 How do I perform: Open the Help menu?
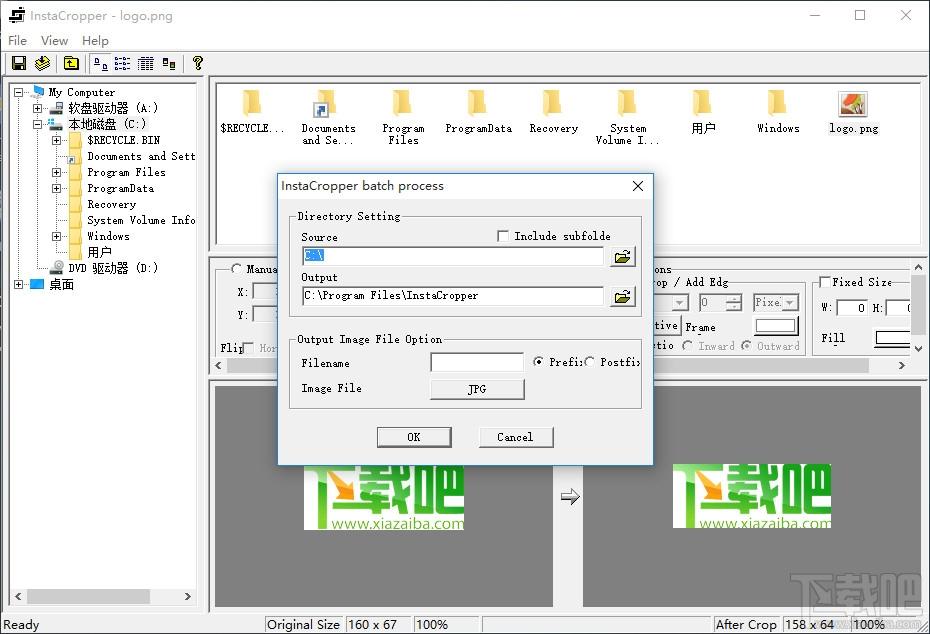coord(95,40)
